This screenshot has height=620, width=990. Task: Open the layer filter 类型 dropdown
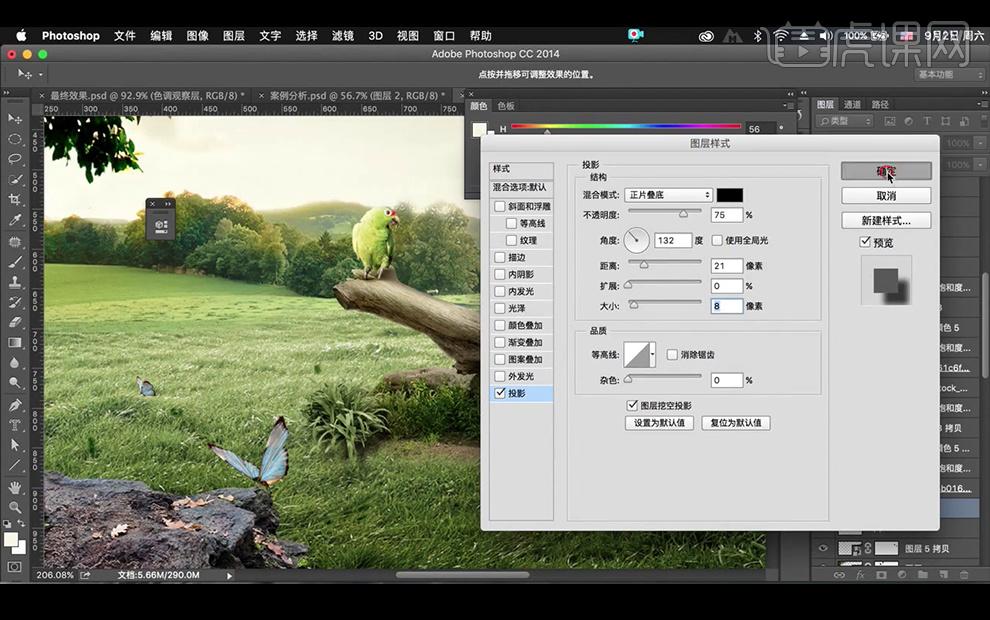pyautogui.click(x=844, y=121)
